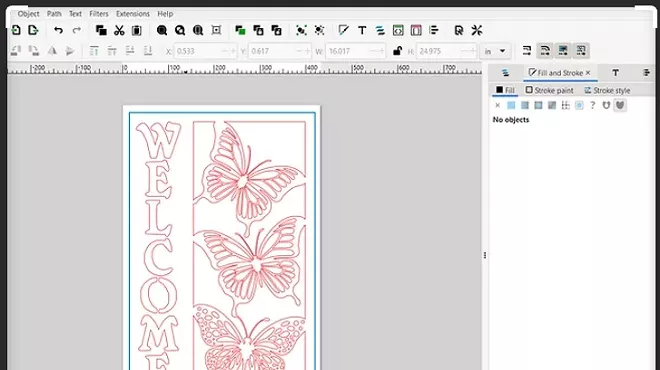660x370 pixels.
Task: Toggle the width/height ratio lock
Action: click(x=397, y=51)
